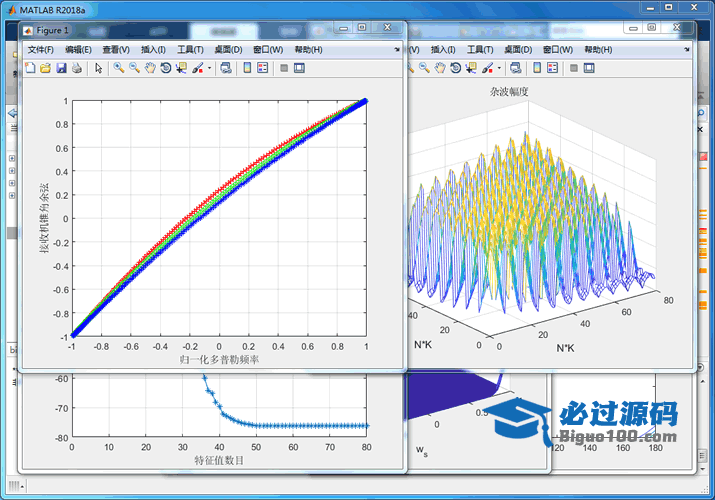Click Print Figure icon in Figure 1
This screenshot has height=500, width=715.
click(77, 68)
